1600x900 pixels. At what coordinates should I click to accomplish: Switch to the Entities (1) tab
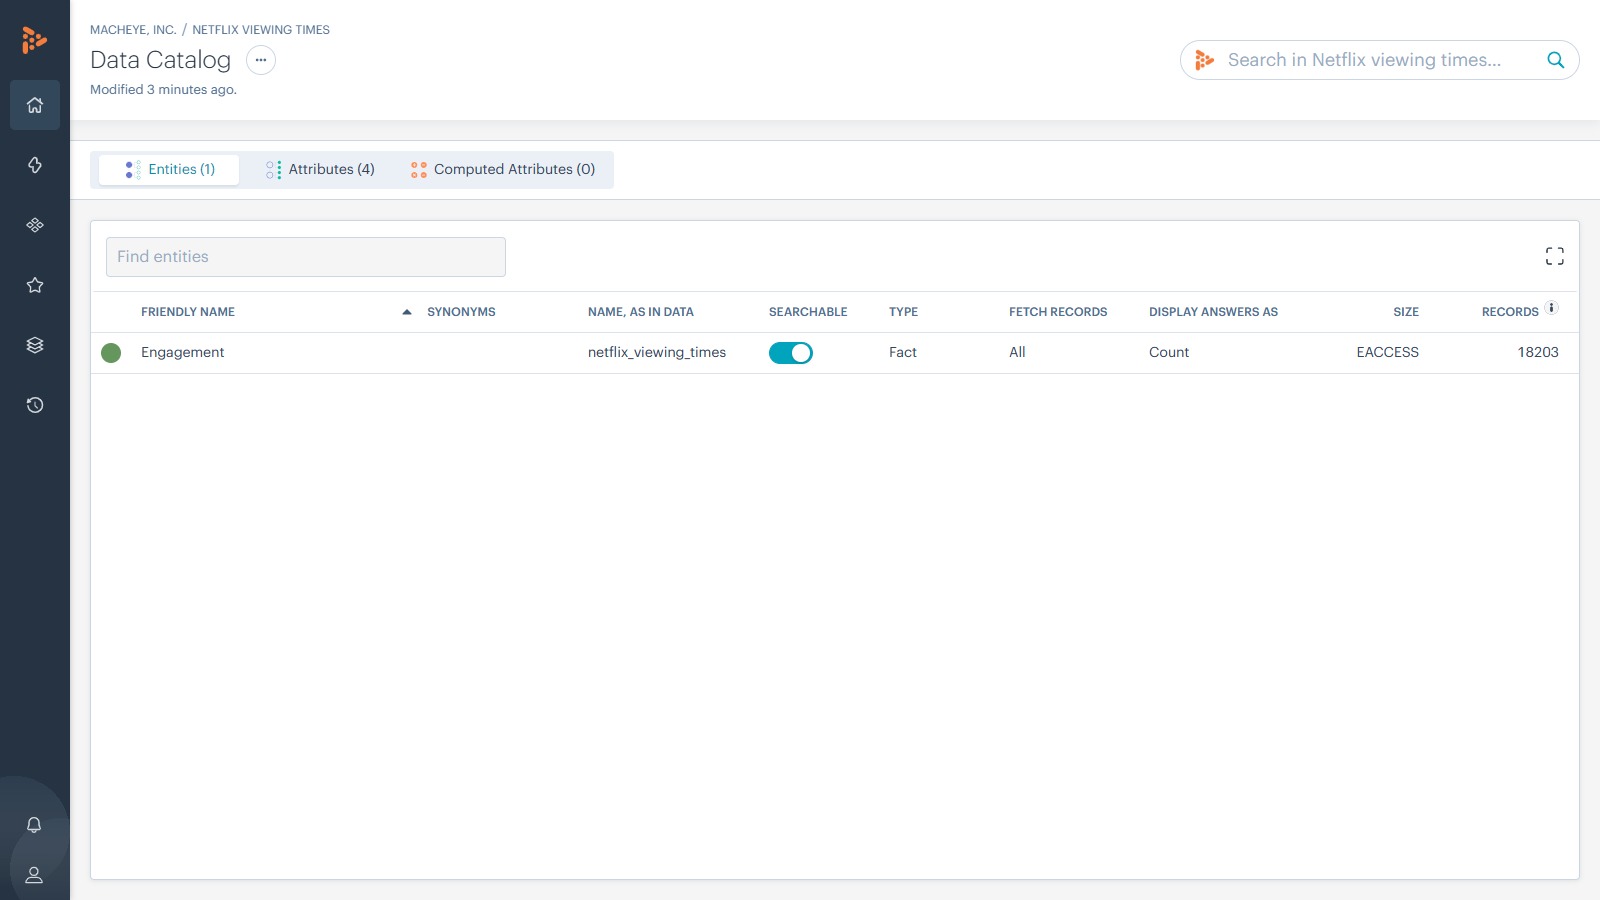tap(169, 170)
